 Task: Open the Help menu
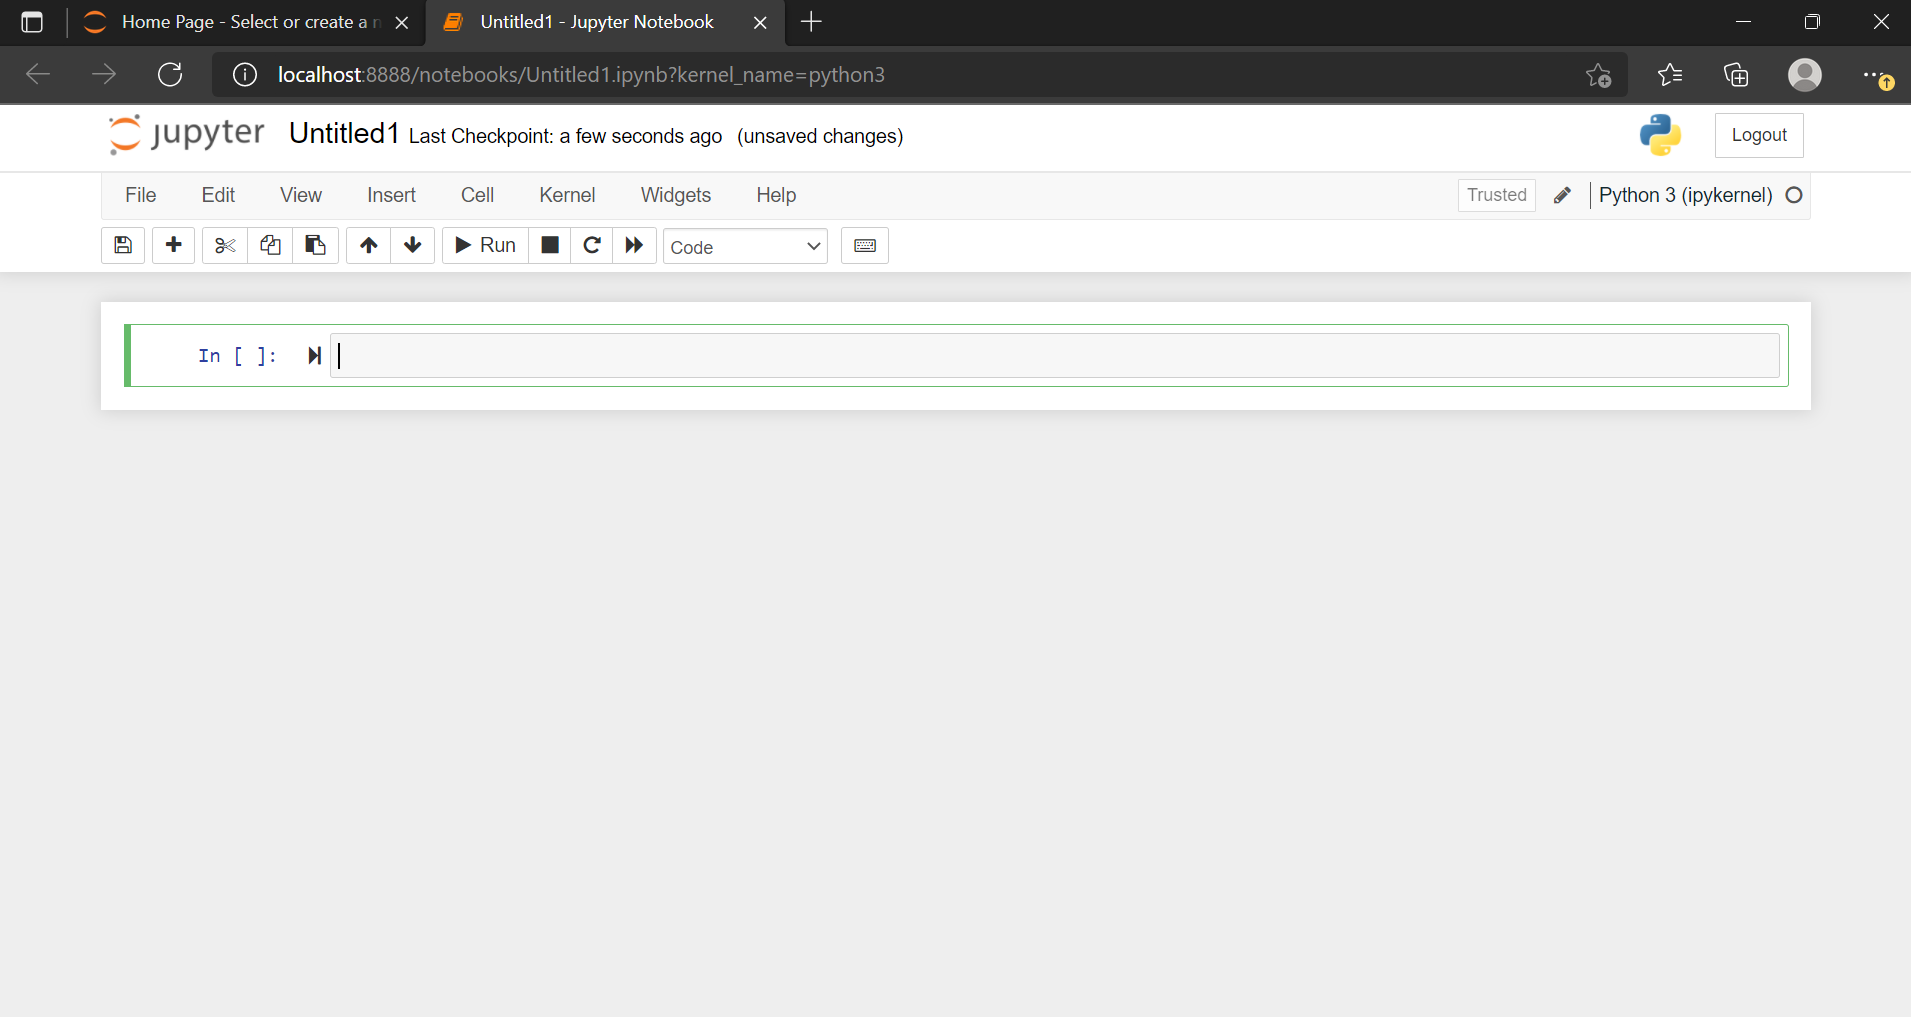coord(776,195)
